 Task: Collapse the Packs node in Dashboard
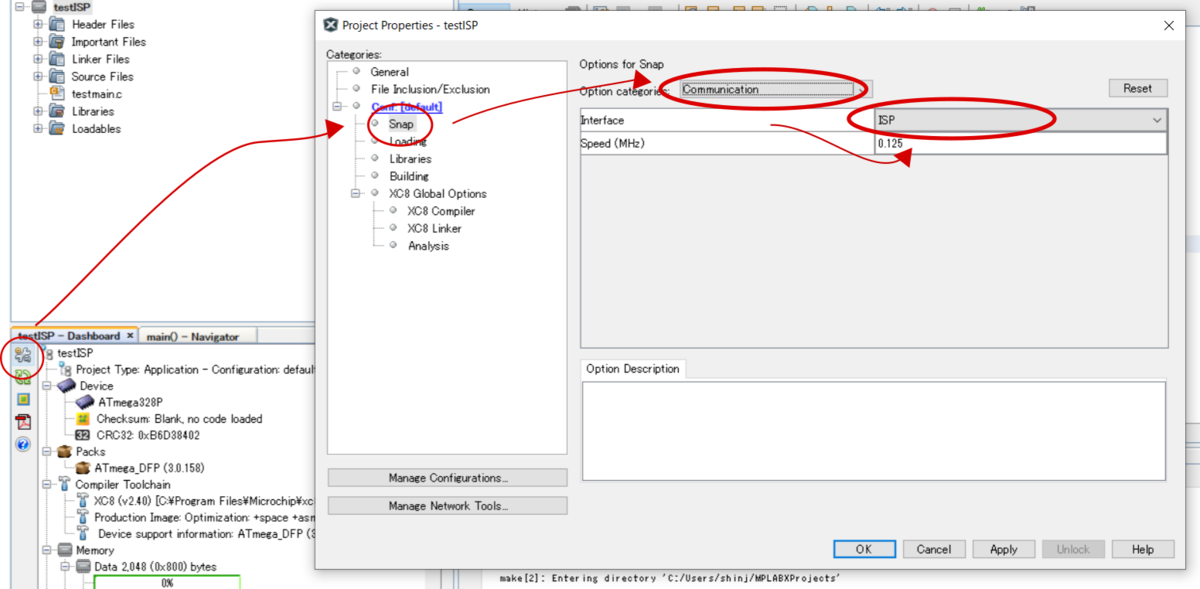(48, 452)
